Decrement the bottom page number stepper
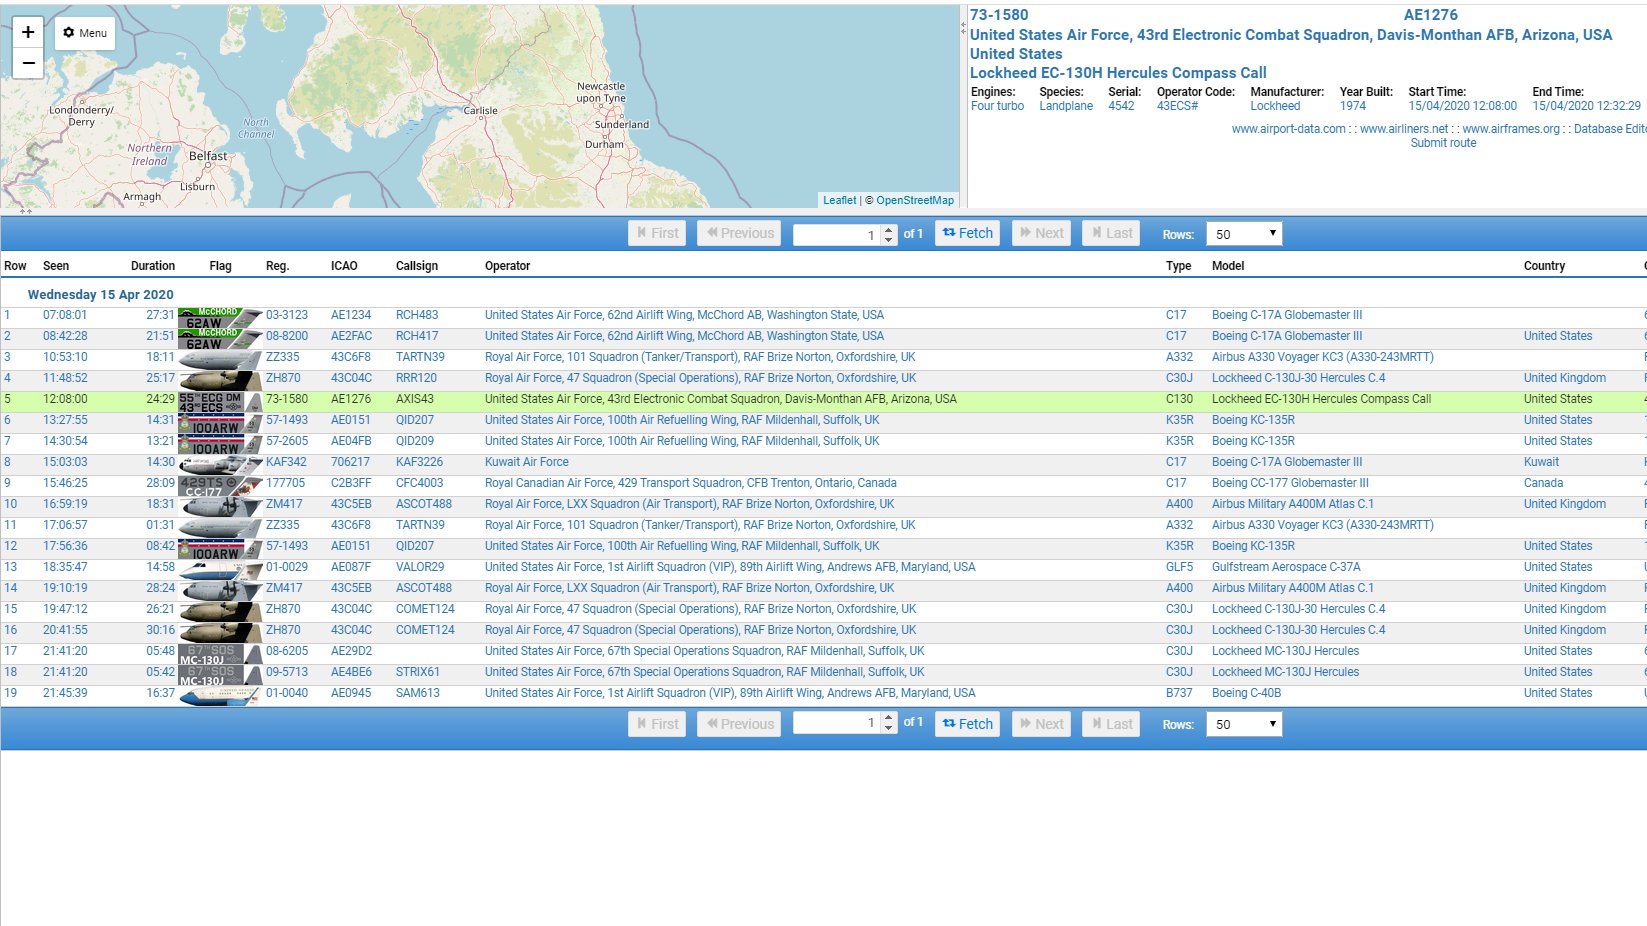Screen dimensions: 1647x926 pyautogui.click(x=889, y=729)
